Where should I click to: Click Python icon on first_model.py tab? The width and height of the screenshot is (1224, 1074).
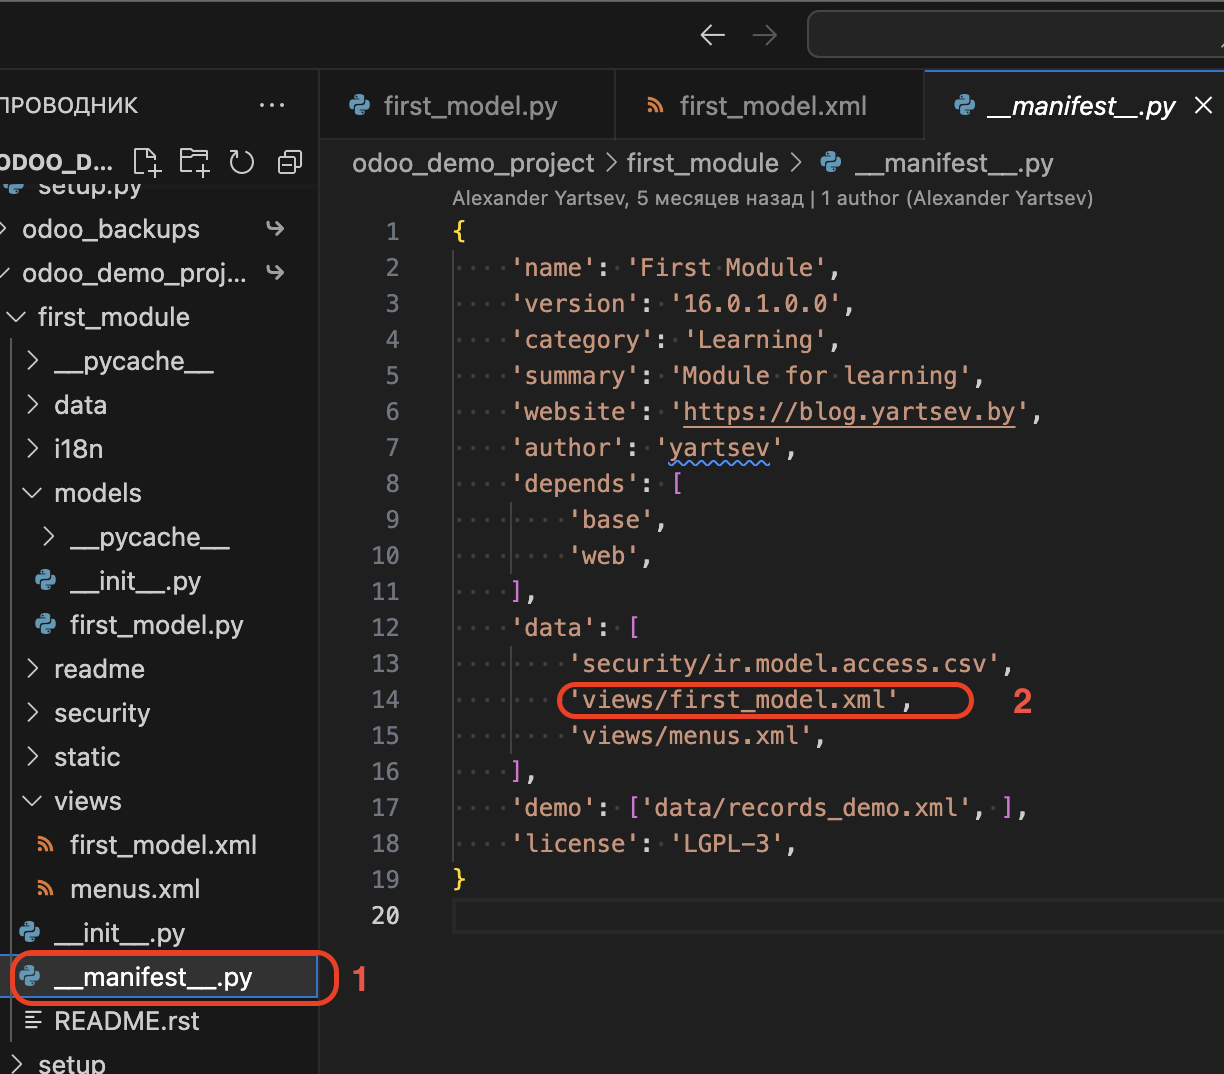point(360,105)
